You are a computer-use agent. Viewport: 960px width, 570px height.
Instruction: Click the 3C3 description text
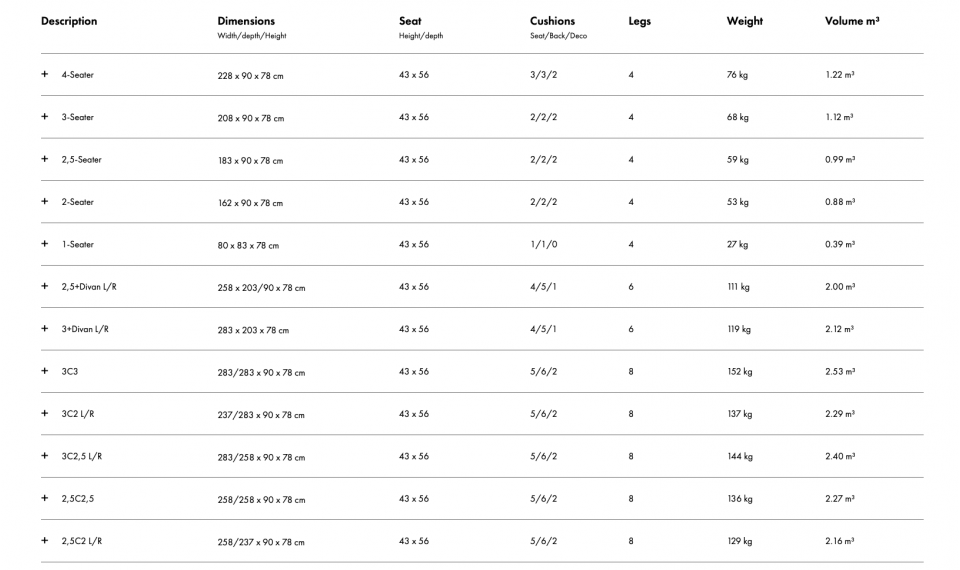69,371
